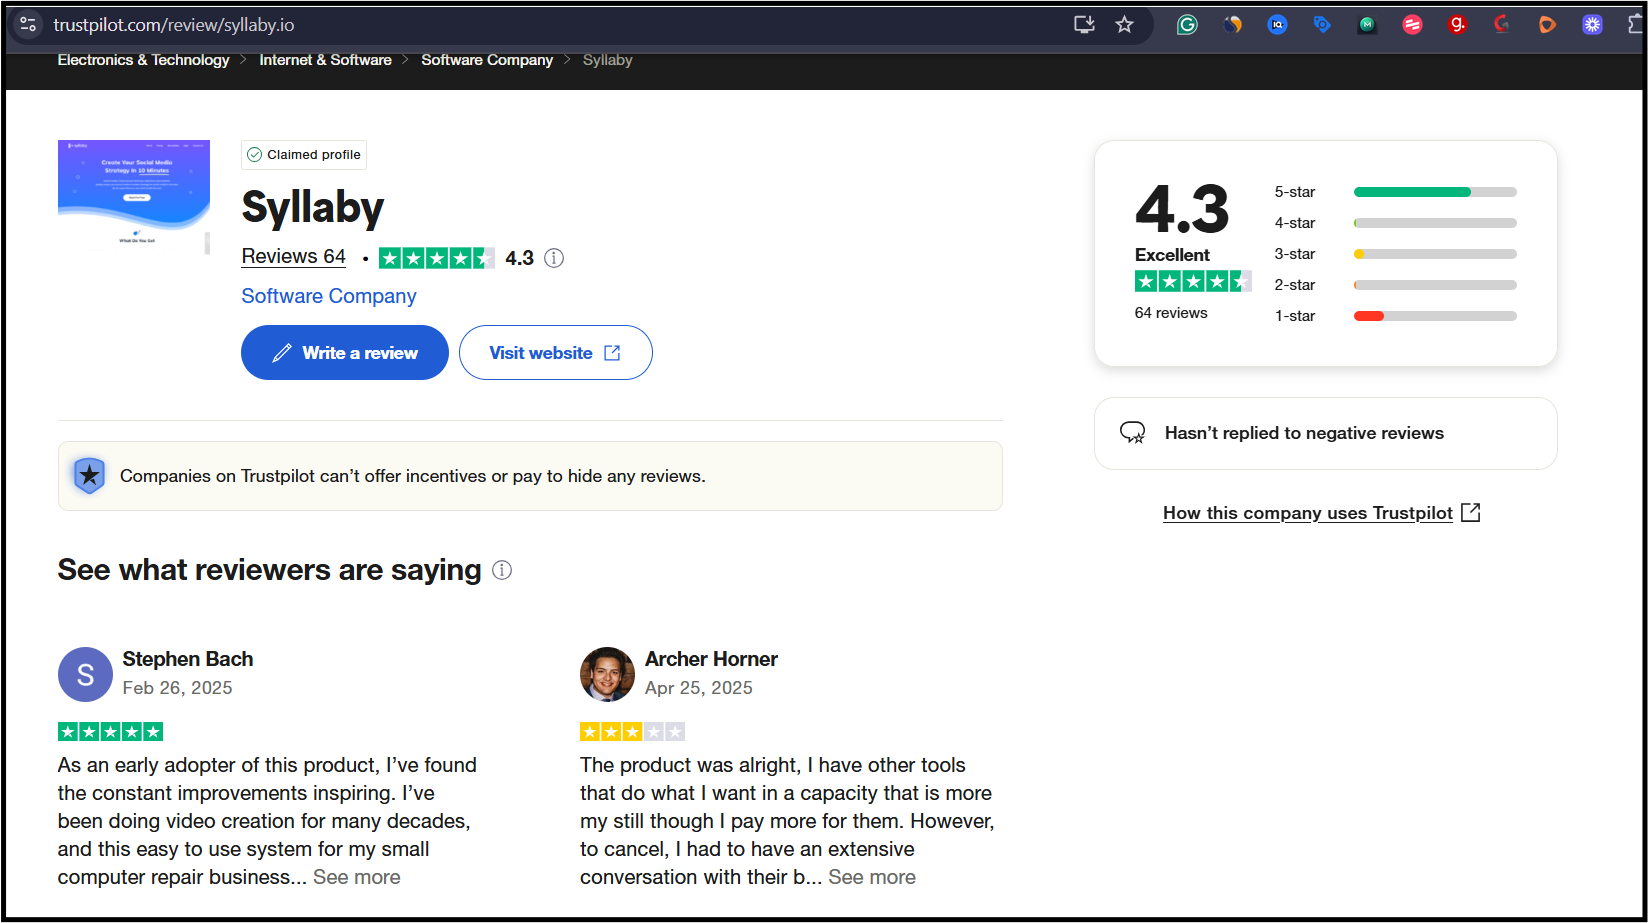Click the Archer Horner reviewer name
Image resolution: width=1648 pixels, height=923 pixels.
[711, 659]
